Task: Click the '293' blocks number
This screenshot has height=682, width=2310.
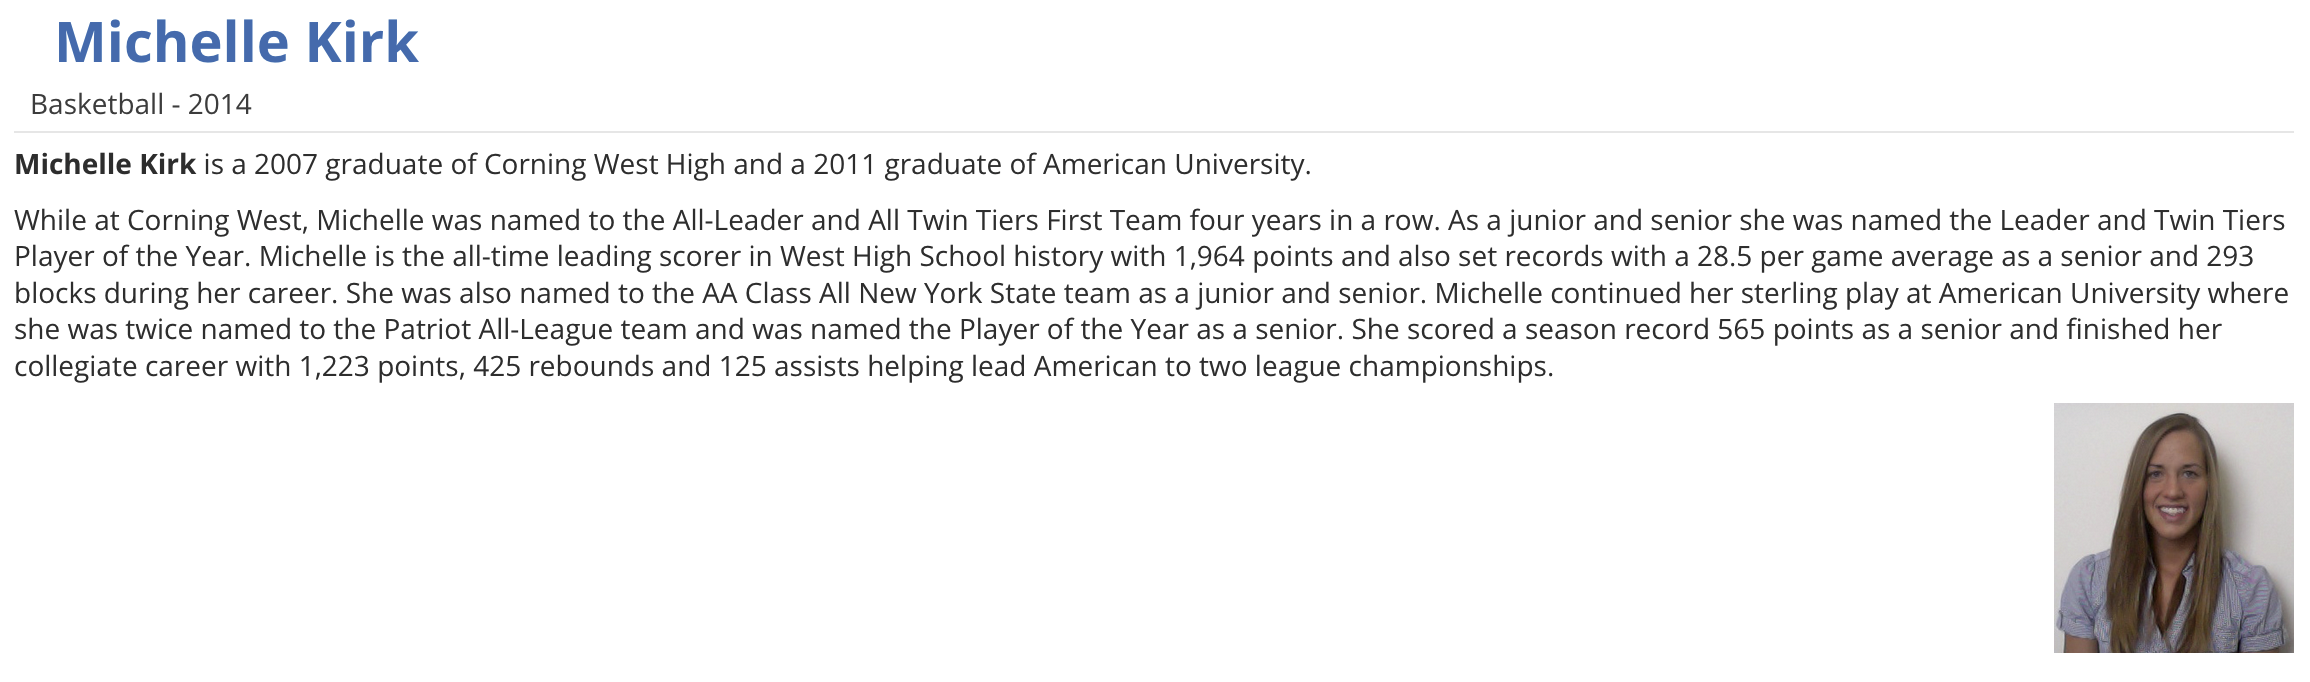Action: 2229,256
